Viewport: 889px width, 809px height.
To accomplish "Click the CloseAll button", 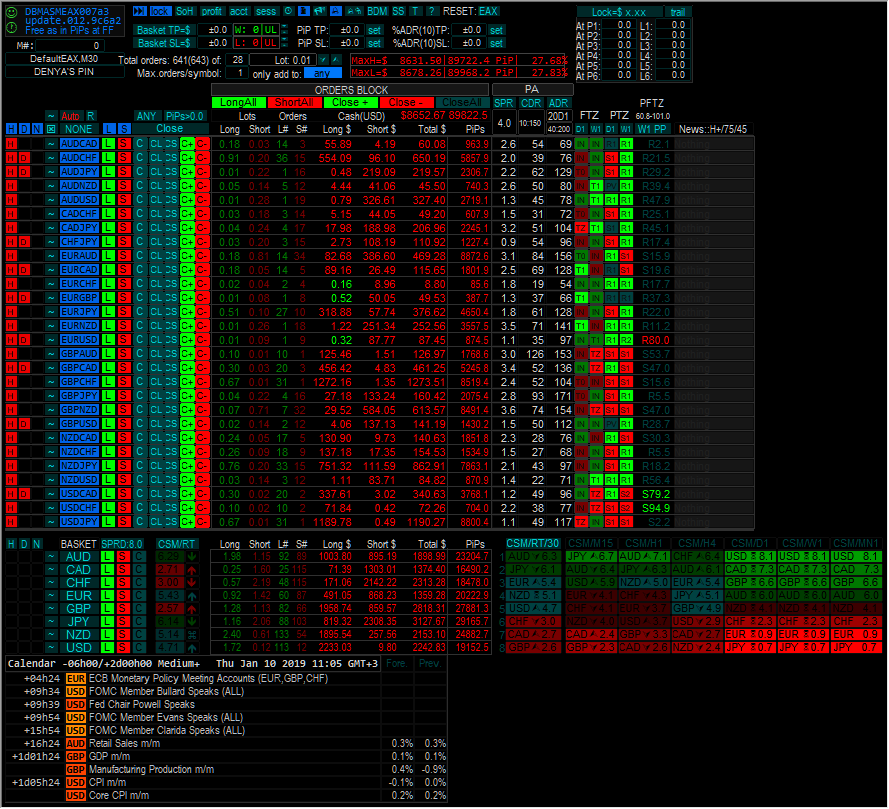I will (x=462, y=103).
